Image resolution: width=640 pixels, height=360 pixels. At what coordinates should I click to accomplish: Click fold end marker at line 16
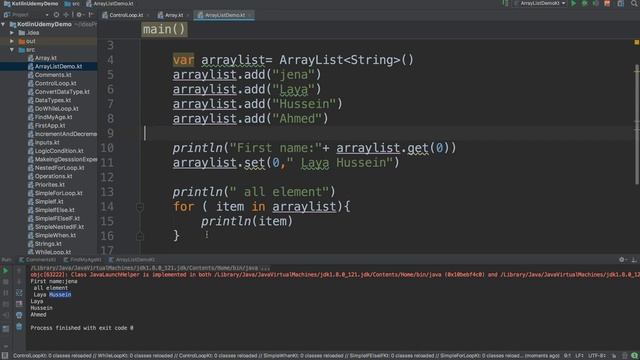tap(140, 236)
